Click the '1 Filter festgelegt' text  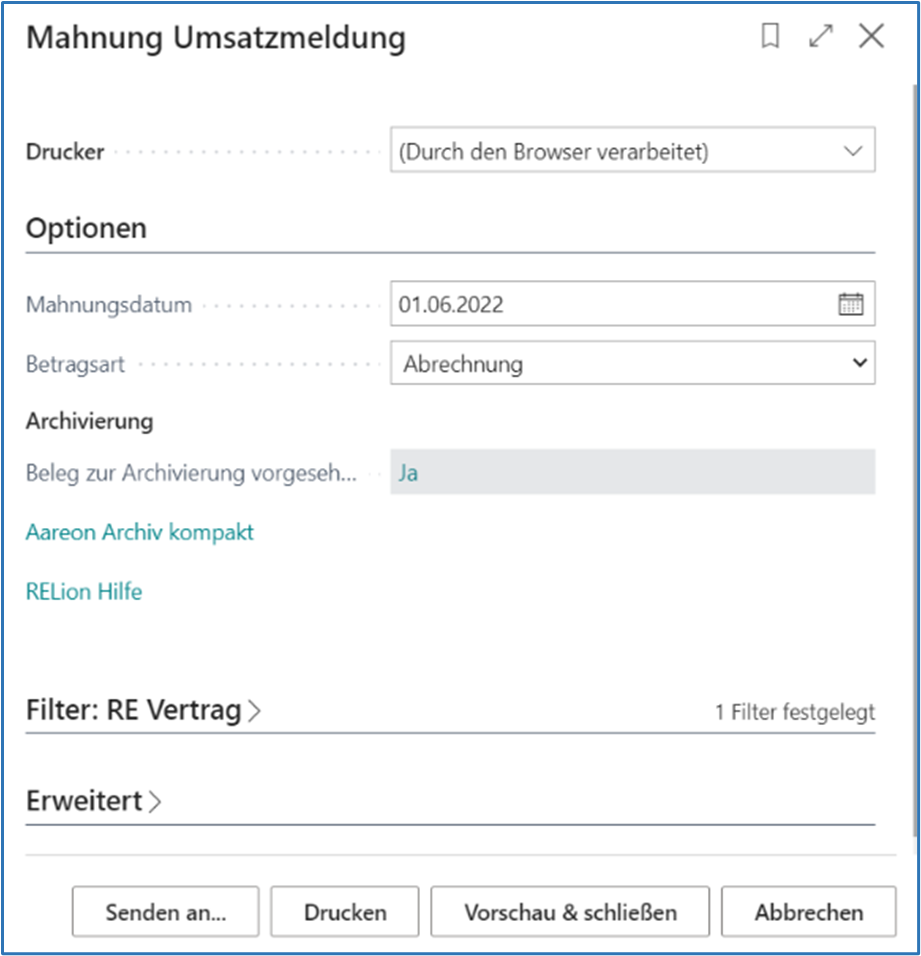(x=795, y=712)
